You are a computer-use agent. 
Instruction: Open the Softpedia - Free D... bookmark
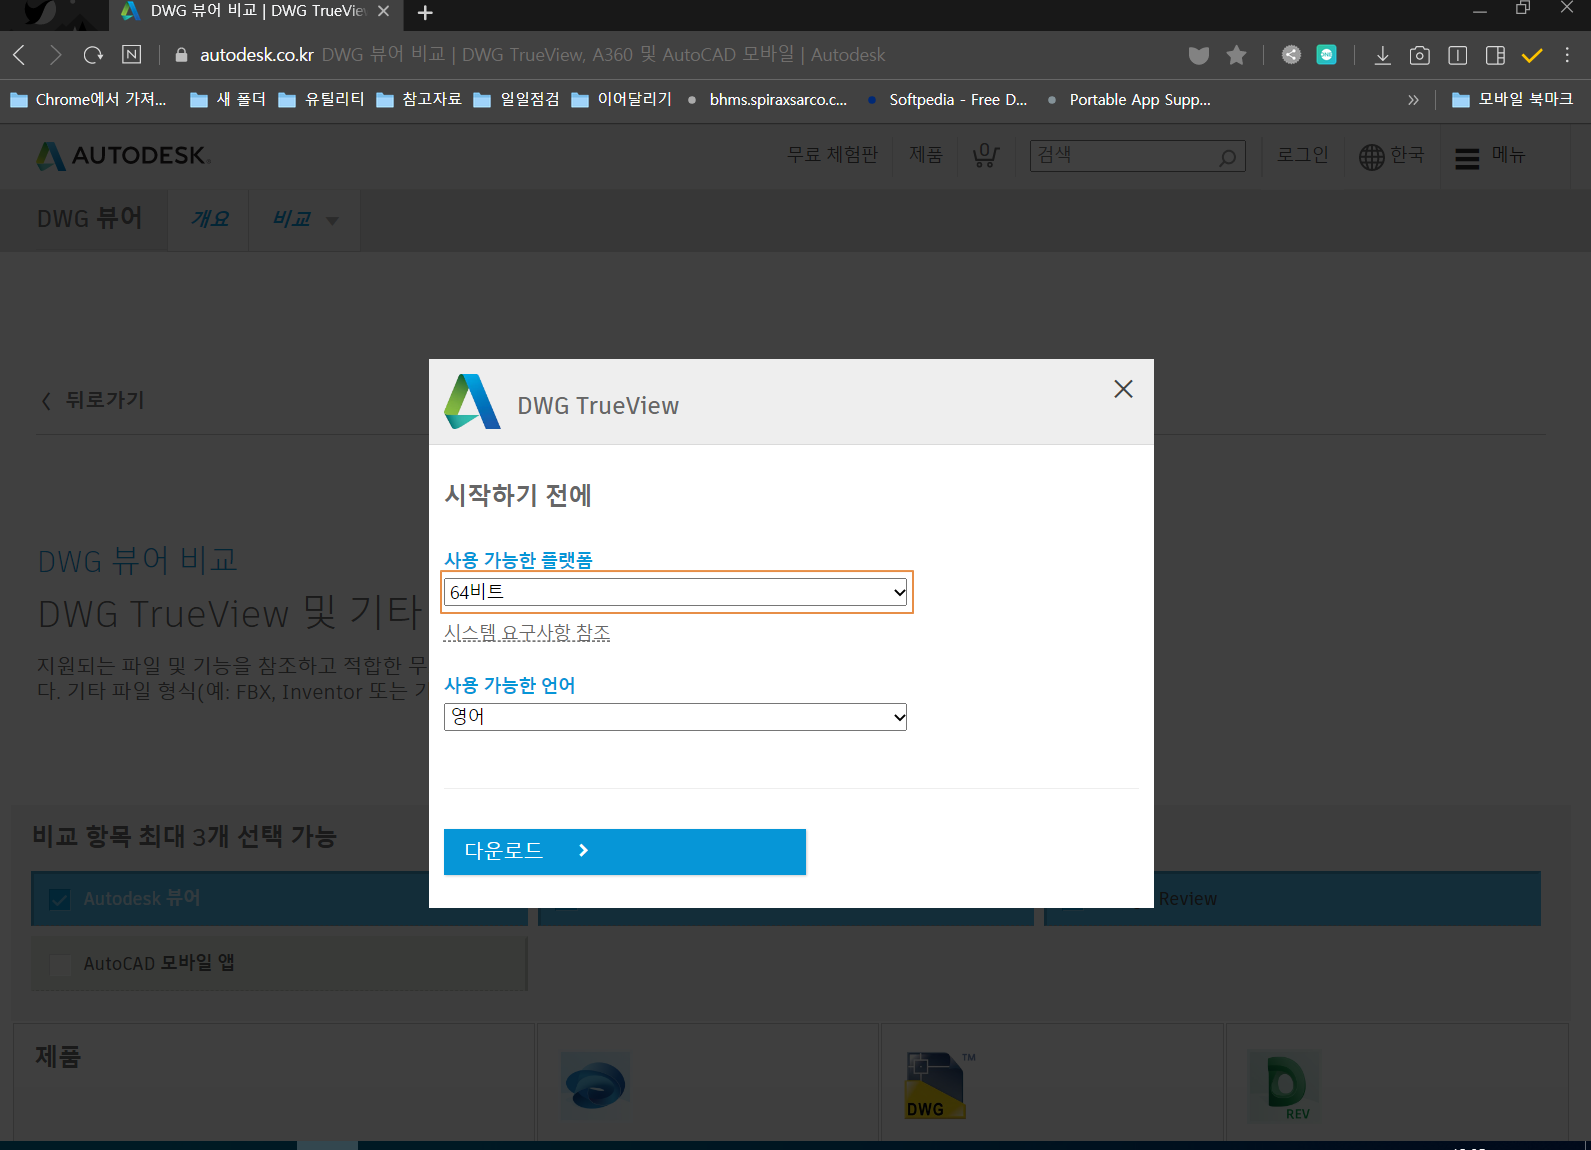(x=946, y=100)
